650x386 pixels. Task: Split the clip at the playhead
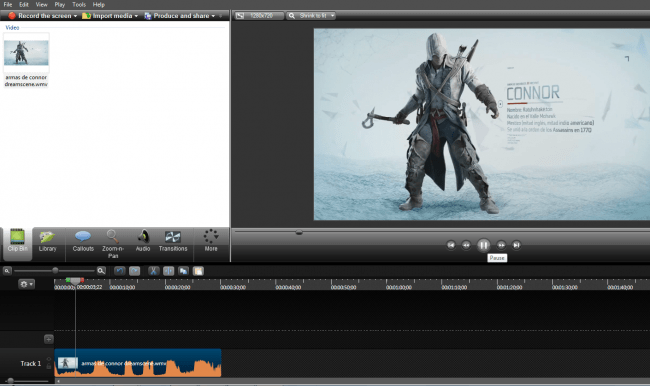[168, 271]
